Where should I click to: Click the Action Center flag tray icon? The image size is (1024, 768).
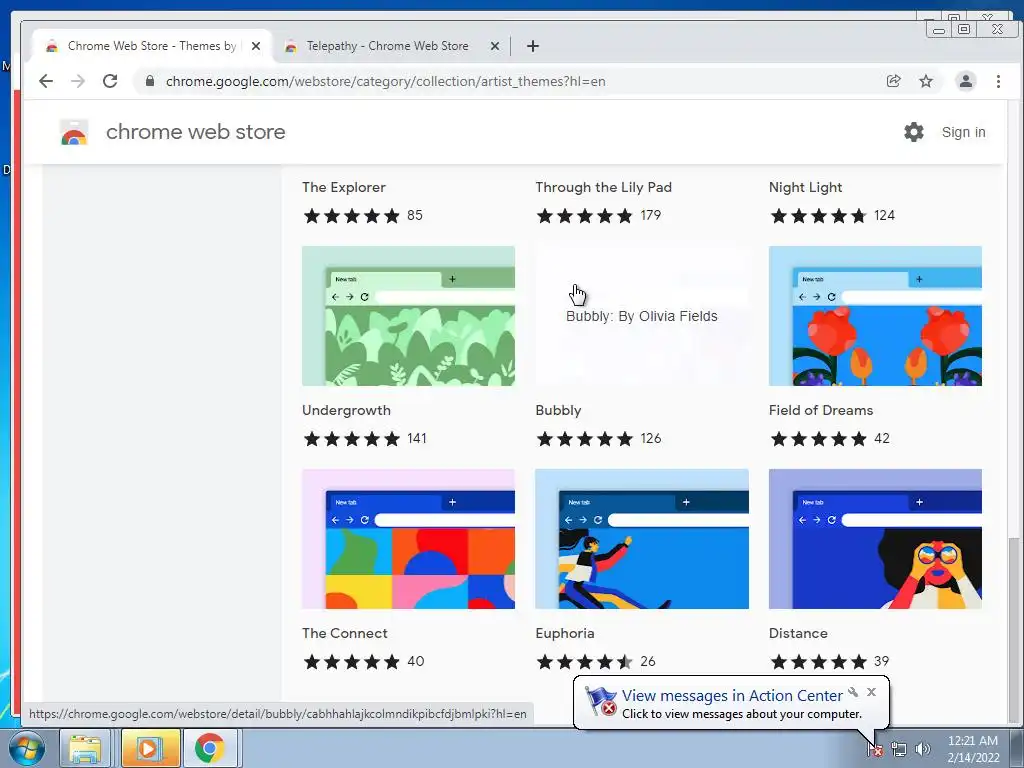[x=876, y=749]
